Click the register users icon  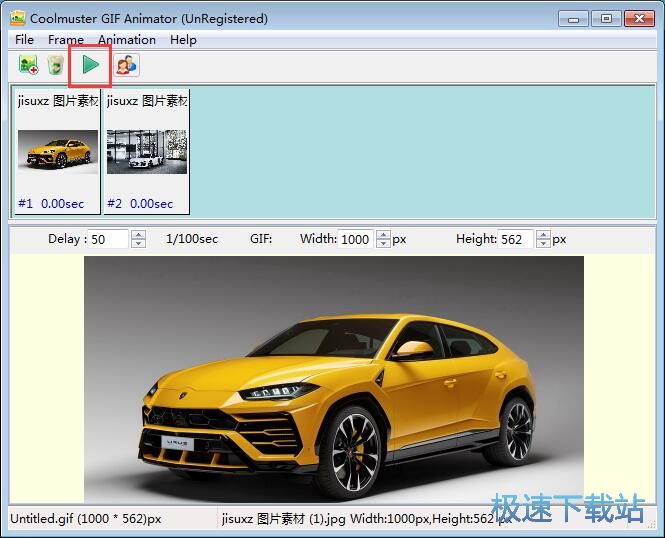pyautogui.click(x=126, y=66)
